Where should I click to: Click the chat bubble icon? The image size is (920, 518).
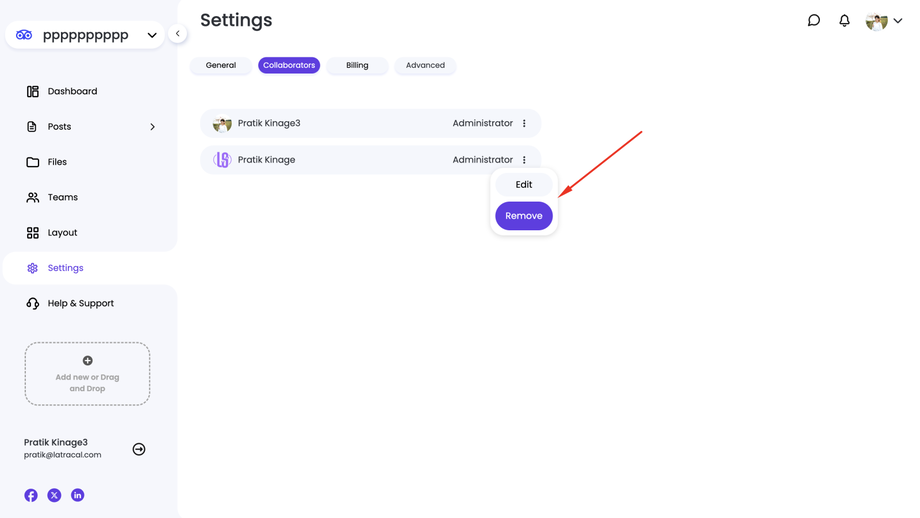(x=814, y=20)
